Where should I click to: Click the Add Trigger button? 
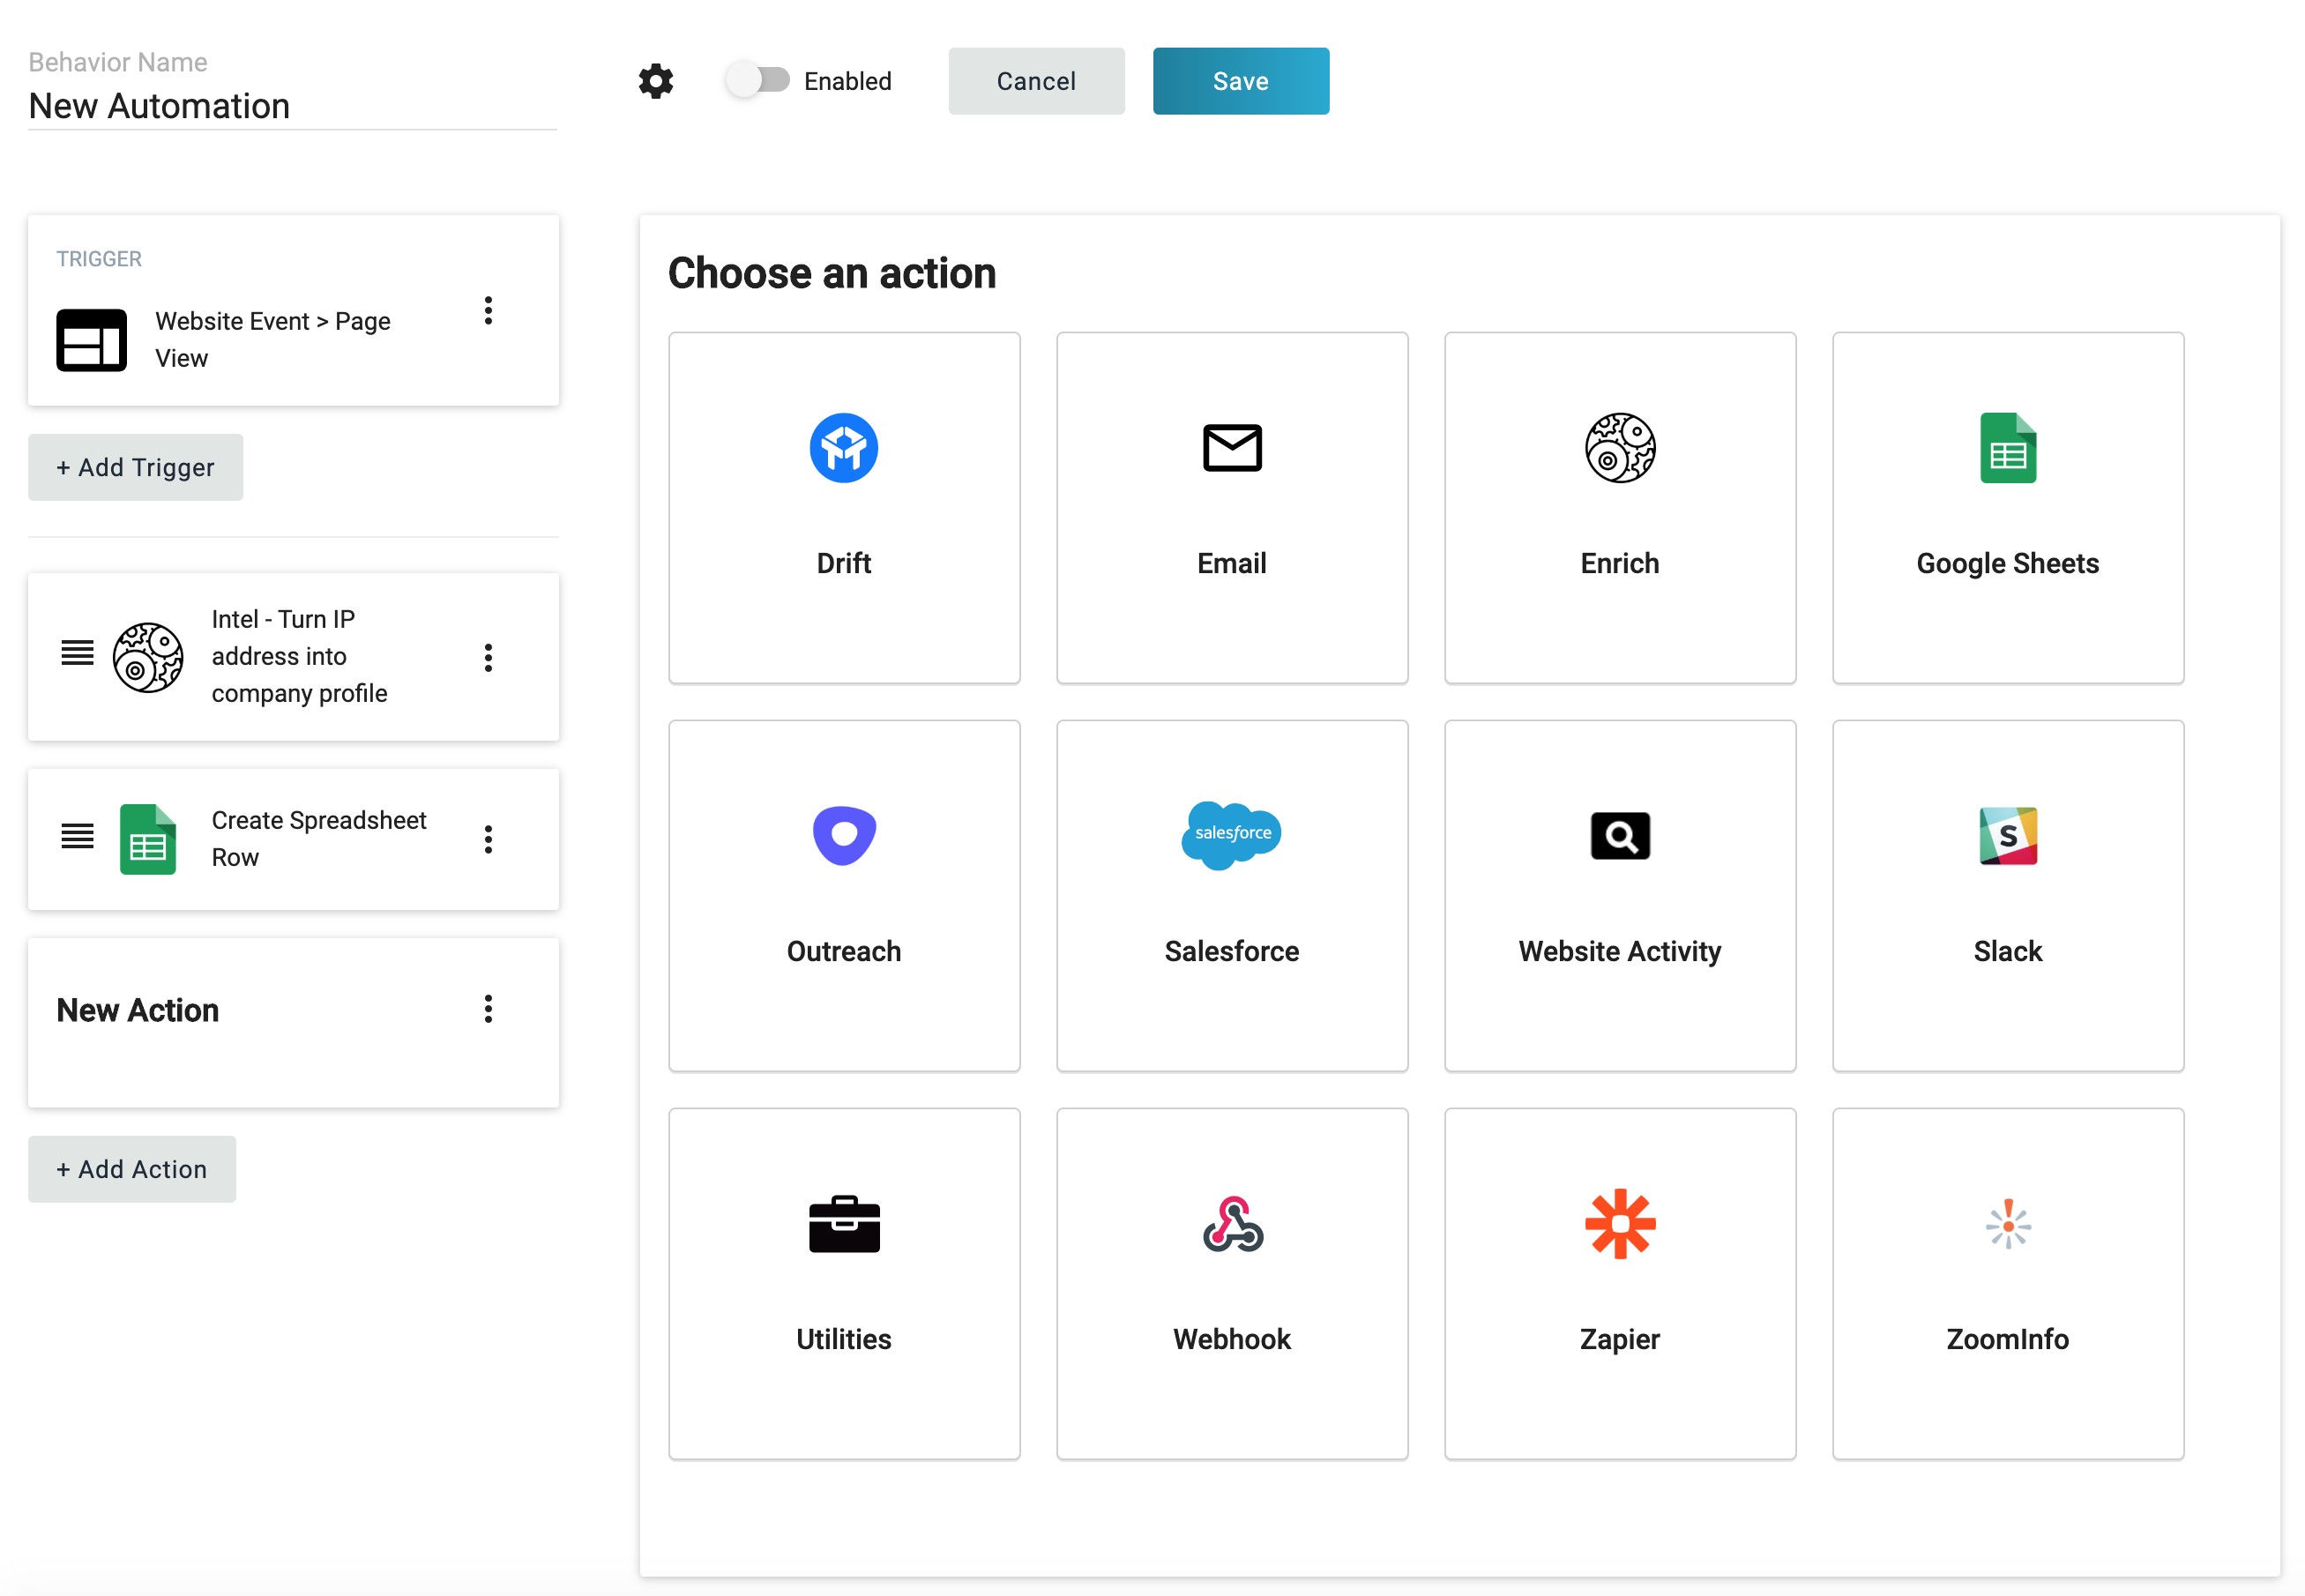pyautogui.click(x=135, y=467)
